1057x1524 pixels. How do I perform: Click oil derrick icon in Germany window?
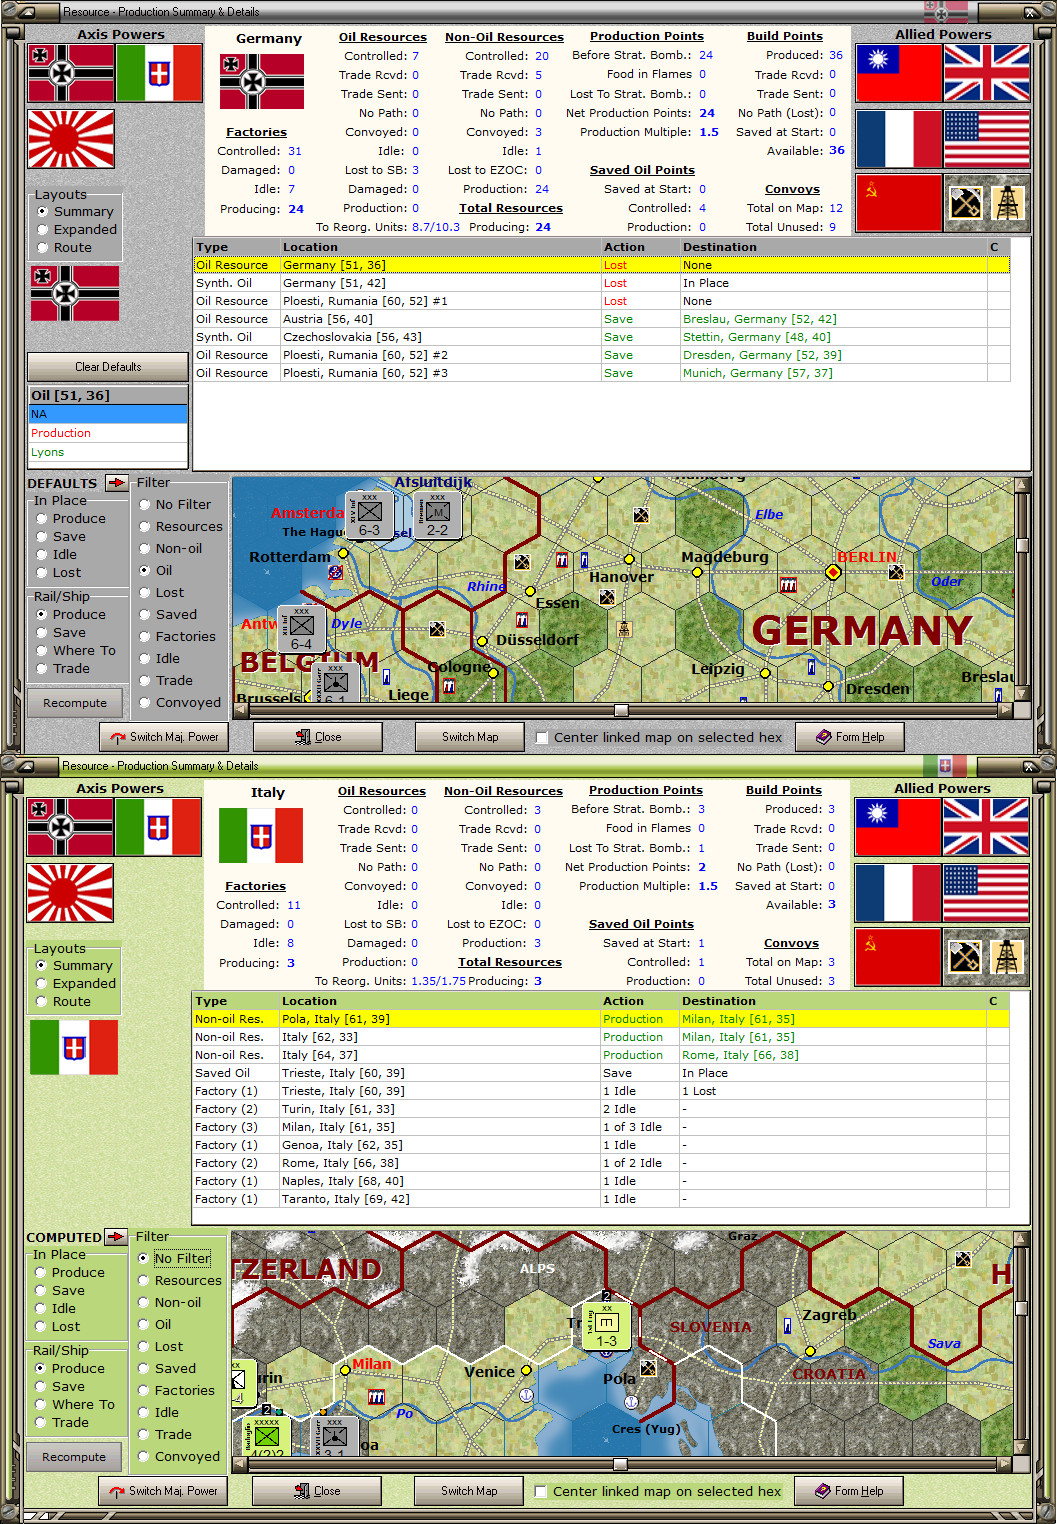pyautogui.click(x=1007, y=203)
